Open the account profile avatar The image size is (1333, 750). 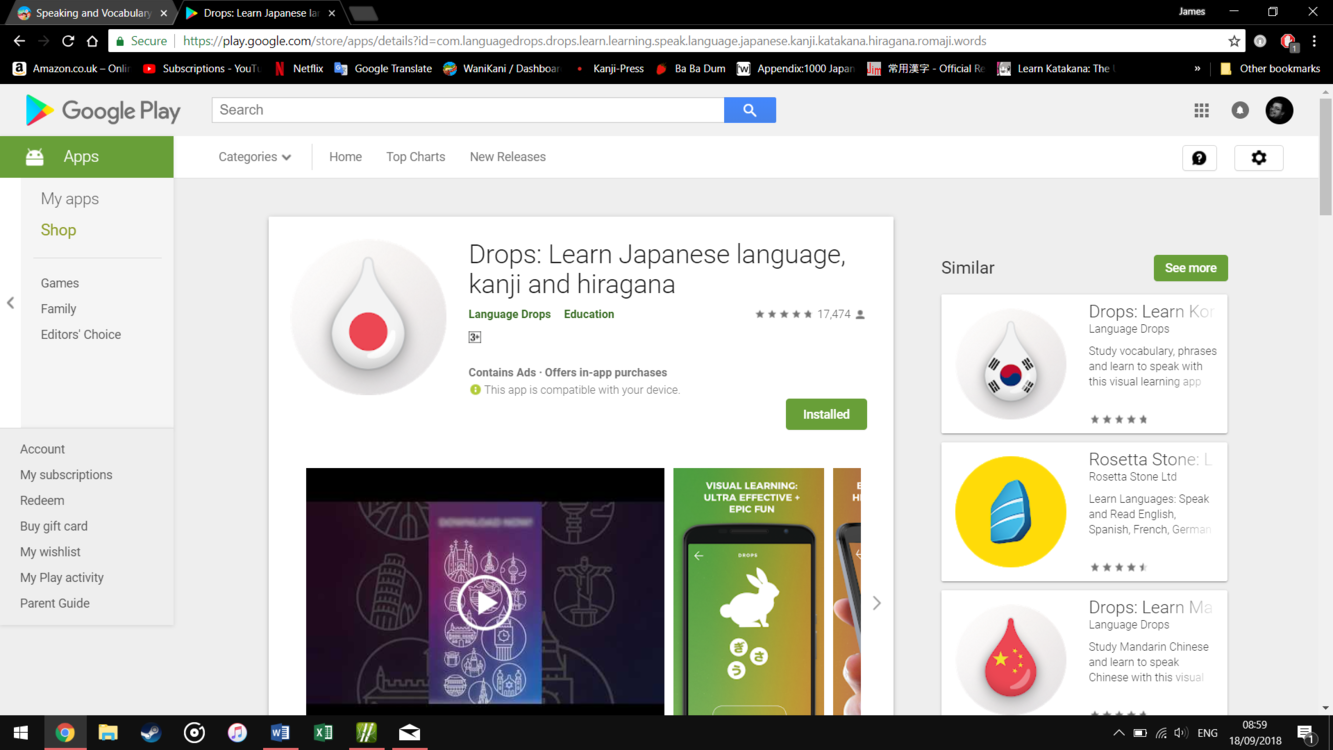(1279, 111)
